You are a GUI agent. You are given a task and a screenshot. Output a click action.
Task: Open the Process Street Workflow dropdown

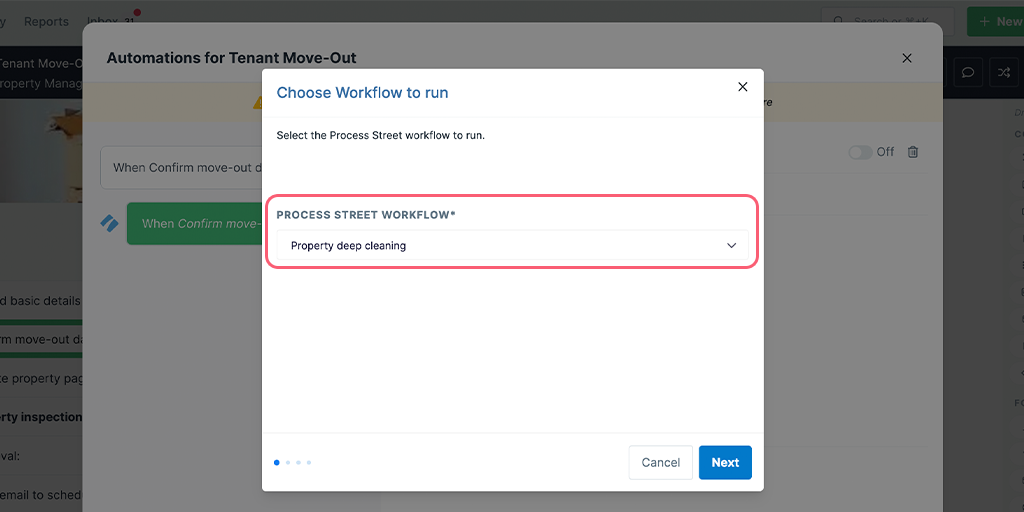(x=513, y=246)
